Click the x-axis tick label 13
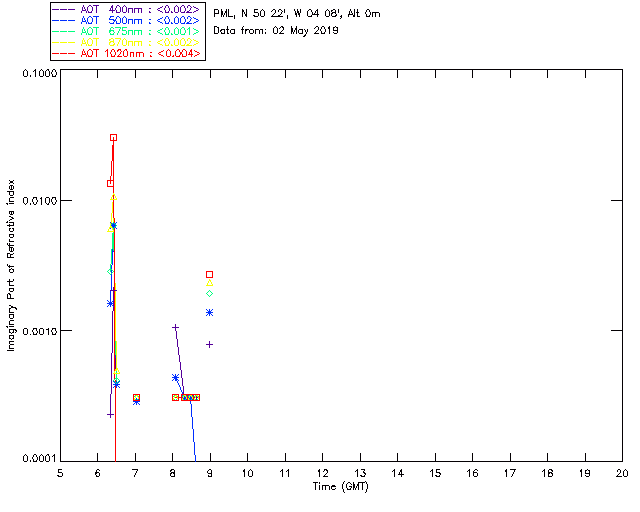This screenshot has width=640, height=512. [x=360, y=473]
